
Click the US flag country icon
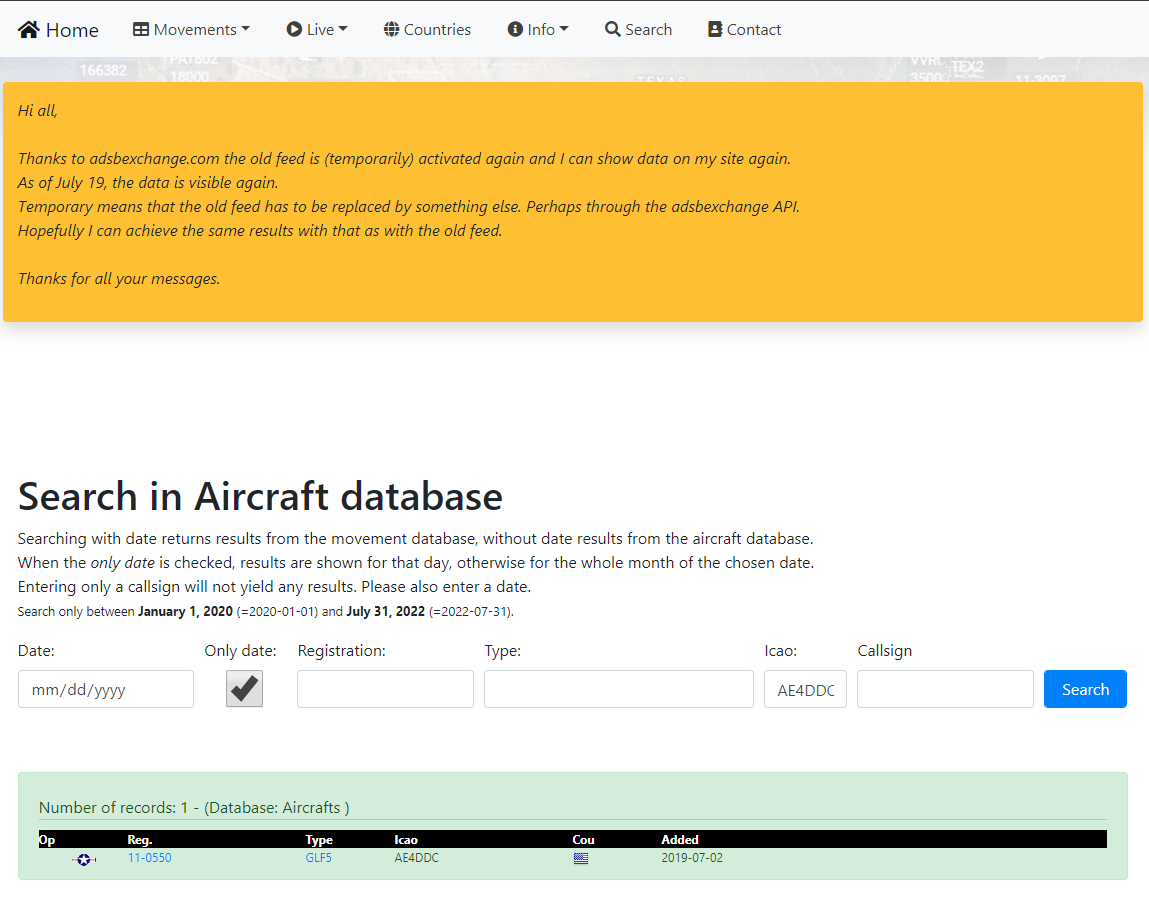(x=581, y=858)
